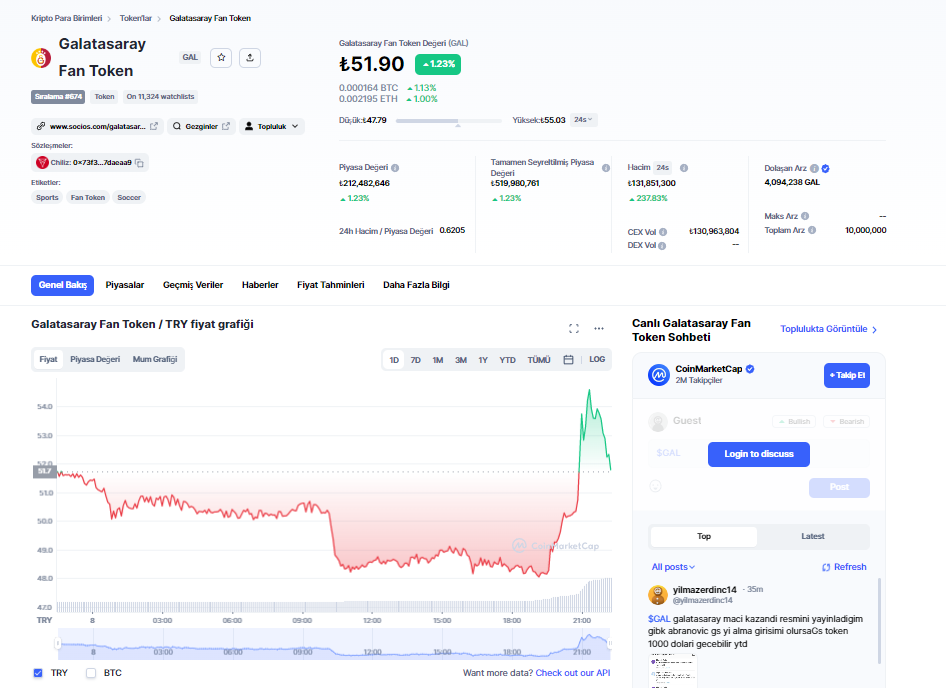Image resolution: width=946 pixels, height=688 pixels.
Task: Uncheck the TRY checkbox
Action: tap(38, 673)
